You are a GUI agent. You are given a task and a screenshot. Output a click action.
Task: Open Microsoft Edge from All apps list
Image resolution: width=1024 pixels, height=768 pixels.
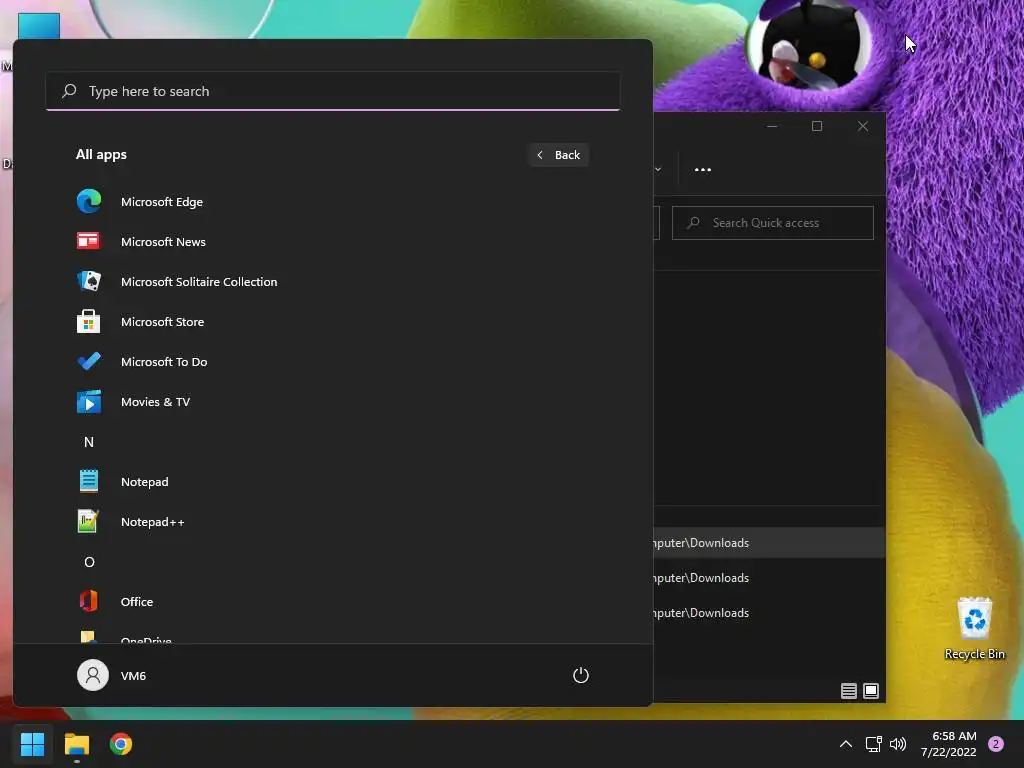332,202
